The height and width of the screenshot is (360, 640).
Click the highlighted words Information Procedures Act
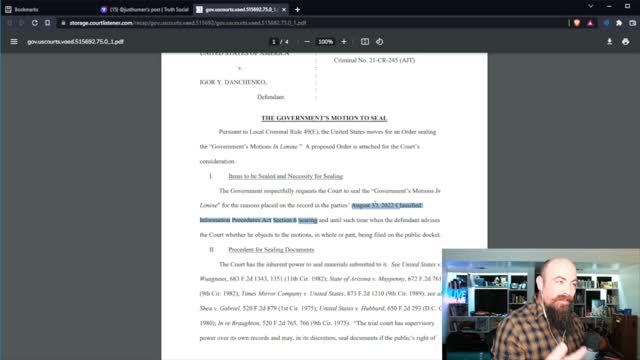(x=236, y=220)
